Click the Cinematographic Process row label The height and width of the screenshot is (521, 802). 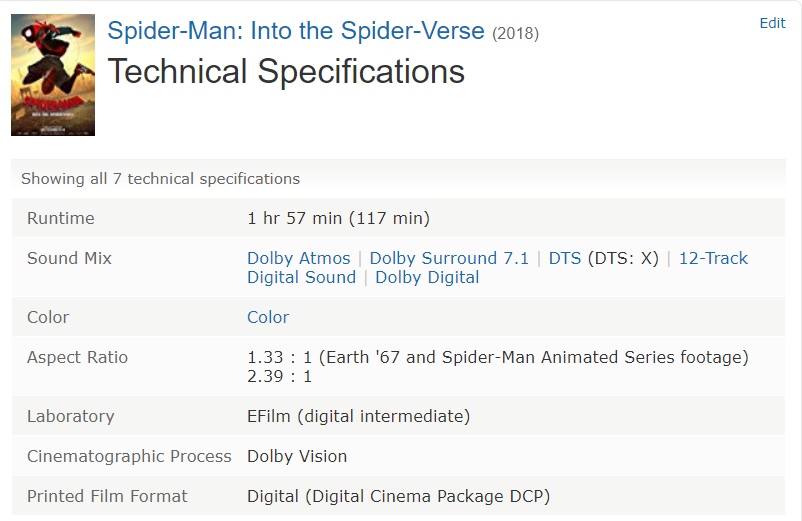pyautogui.click(x=129, y=456)
